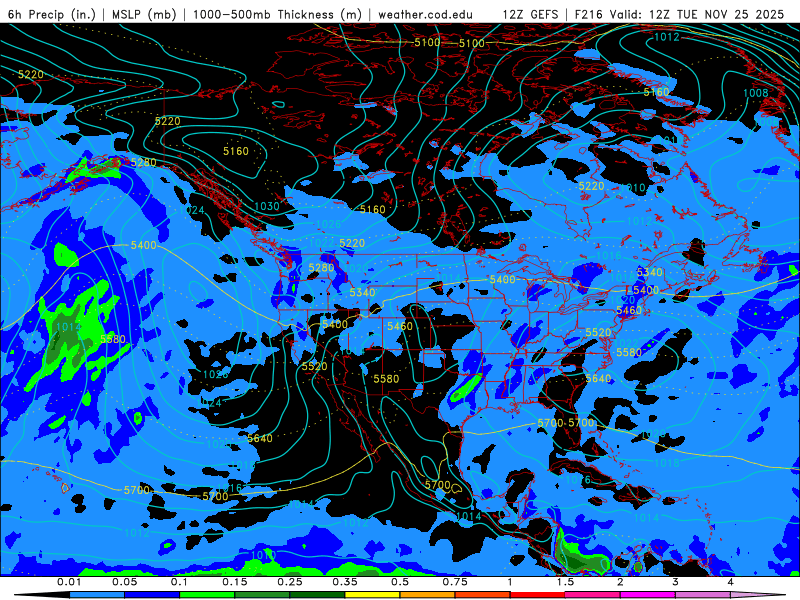The image size is (800, 600).
Task: Click the black arrow at the legend's left end
Action: 42,595
